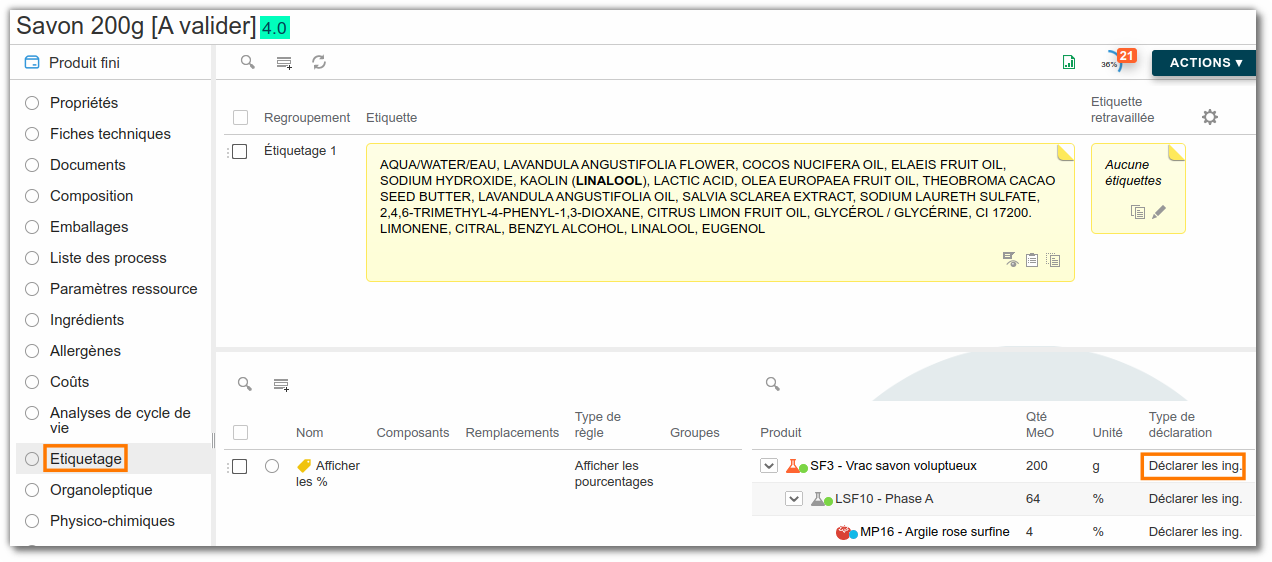The height and width of the screenshot is (562, 1272).
Task: Click the red raw-material icon of MP16
Action: point(843,532)
